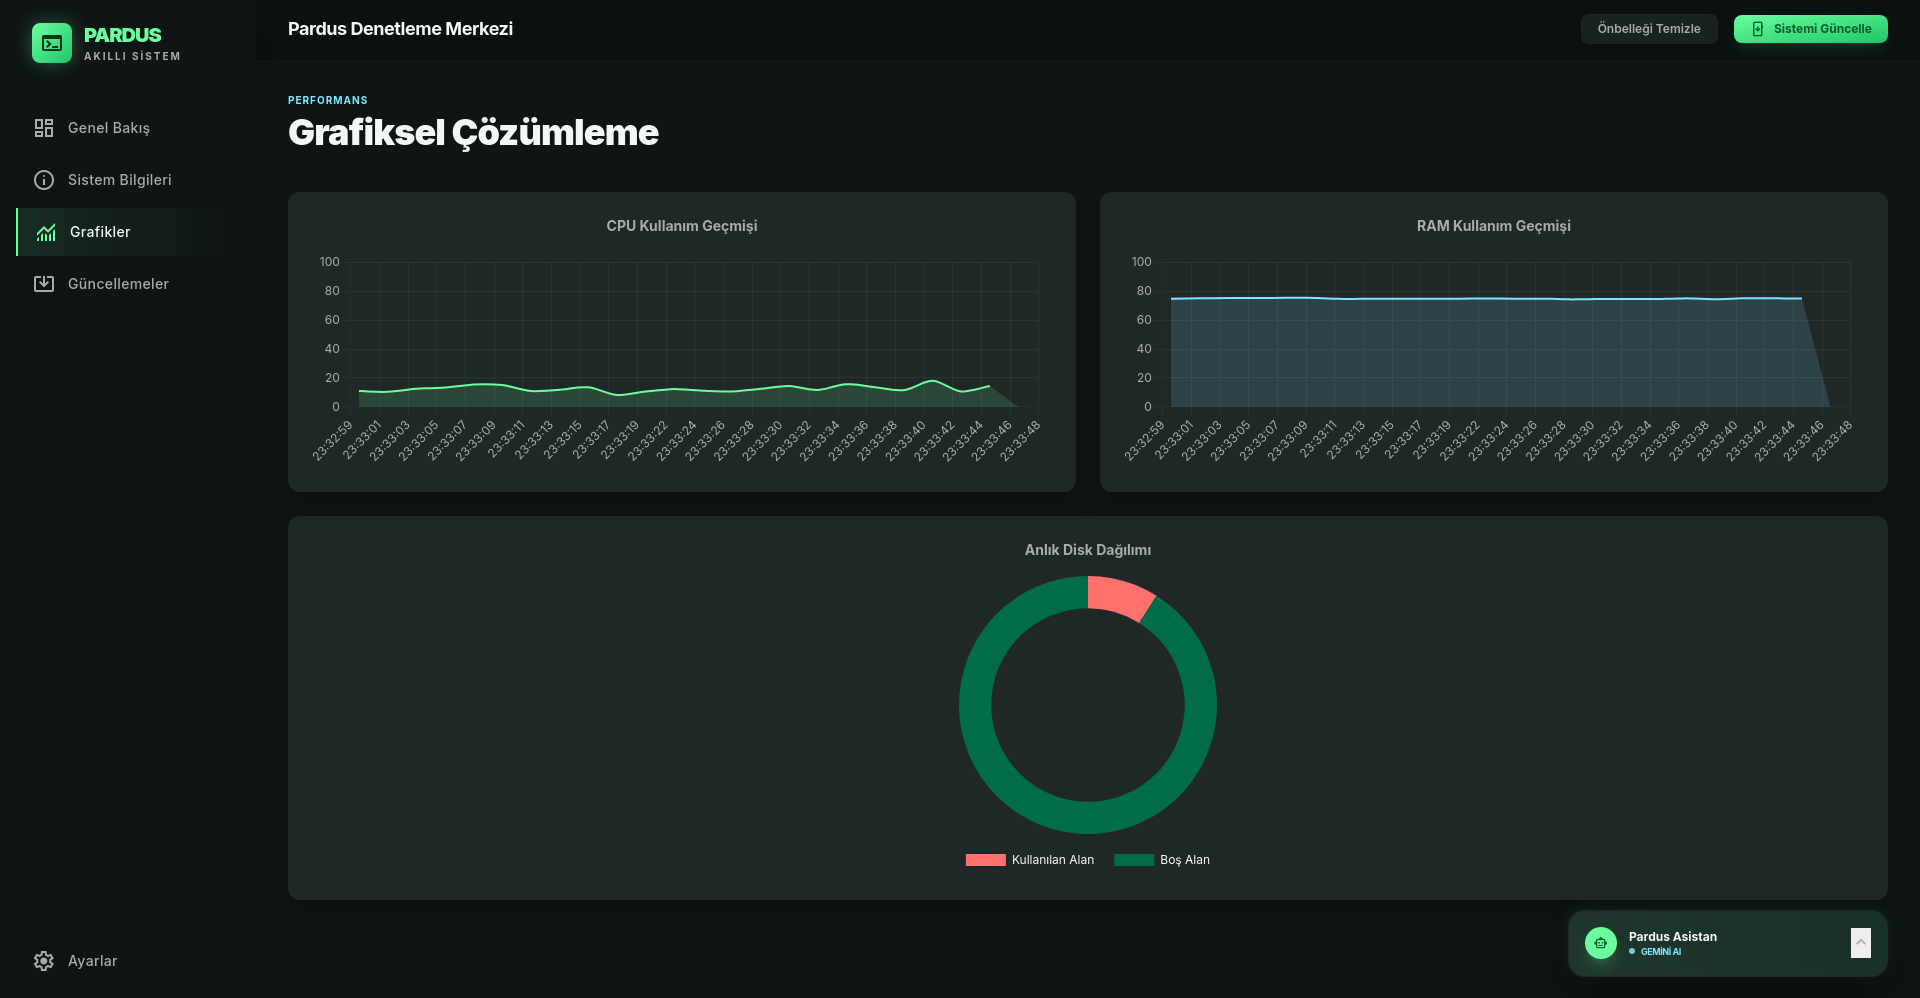The image size is (1920, 998).
Task: Click the icon inside Sistemi Güncelle button
Action: click(x=1758, y=29)
